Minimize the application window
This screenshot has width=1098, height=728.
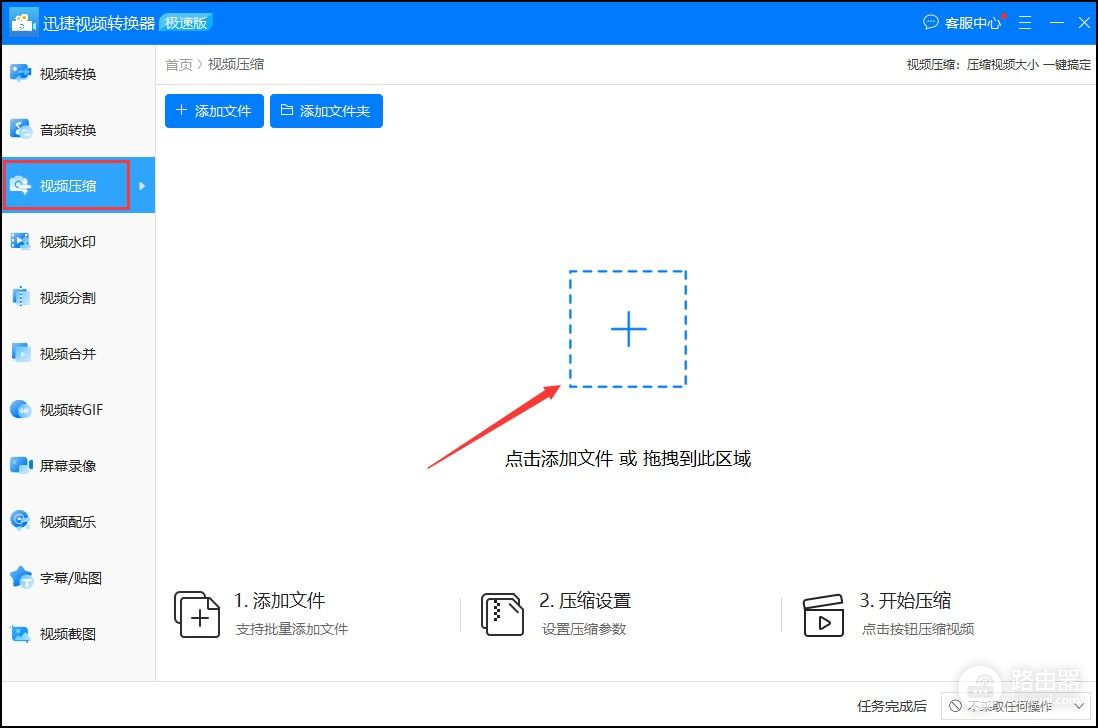click(x=1057, y=23)
